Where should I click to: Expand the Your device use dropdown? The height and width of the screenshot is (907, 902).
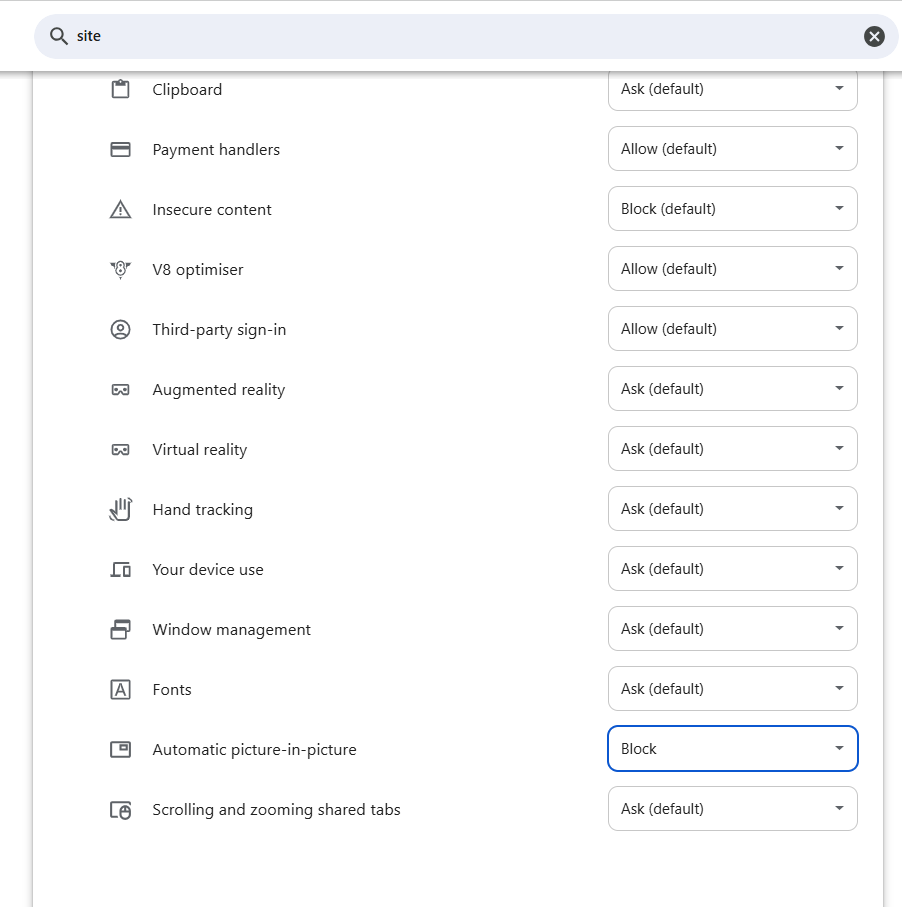(x=732, y=569)
